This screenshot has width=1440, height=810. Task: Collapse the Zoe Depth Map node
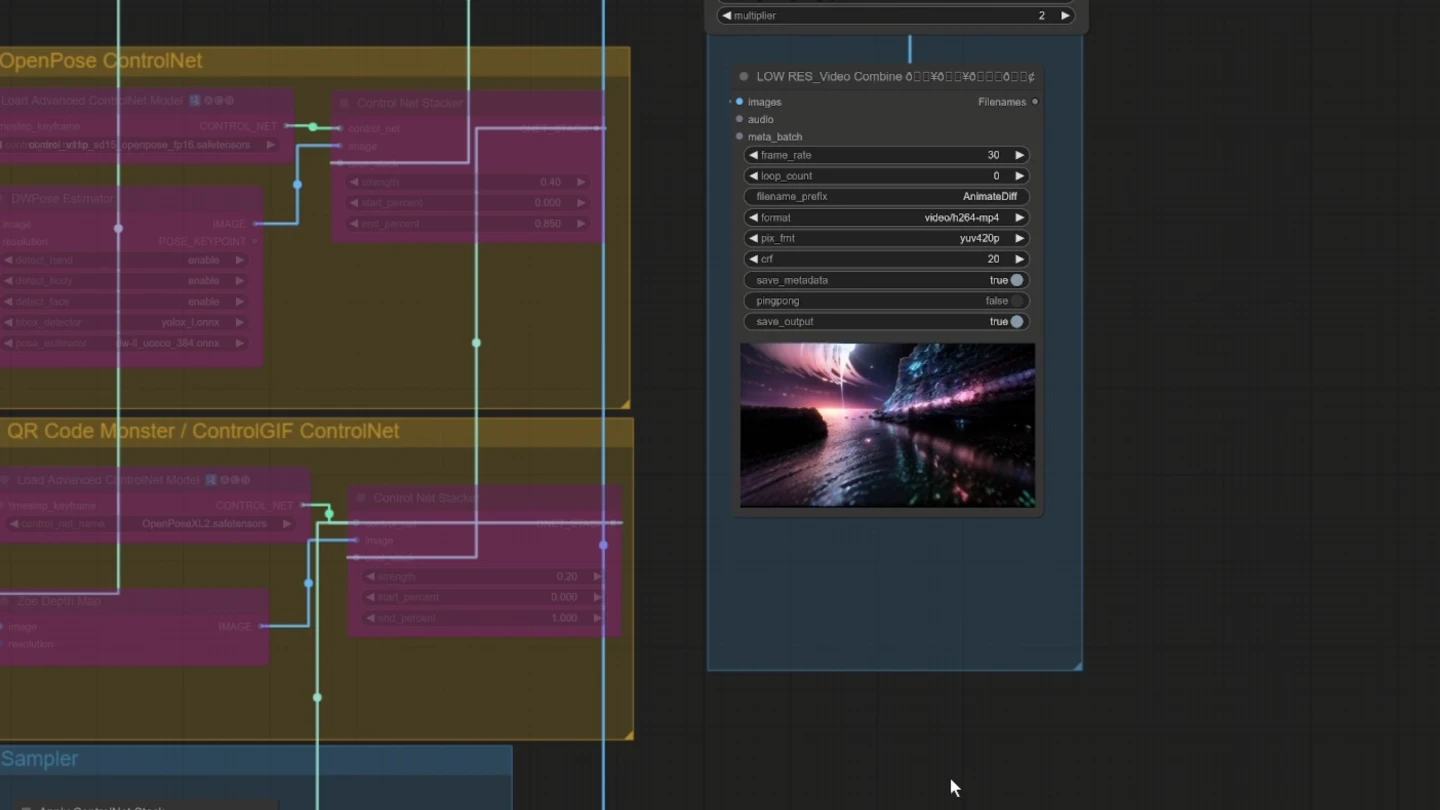tap(5, 601)
